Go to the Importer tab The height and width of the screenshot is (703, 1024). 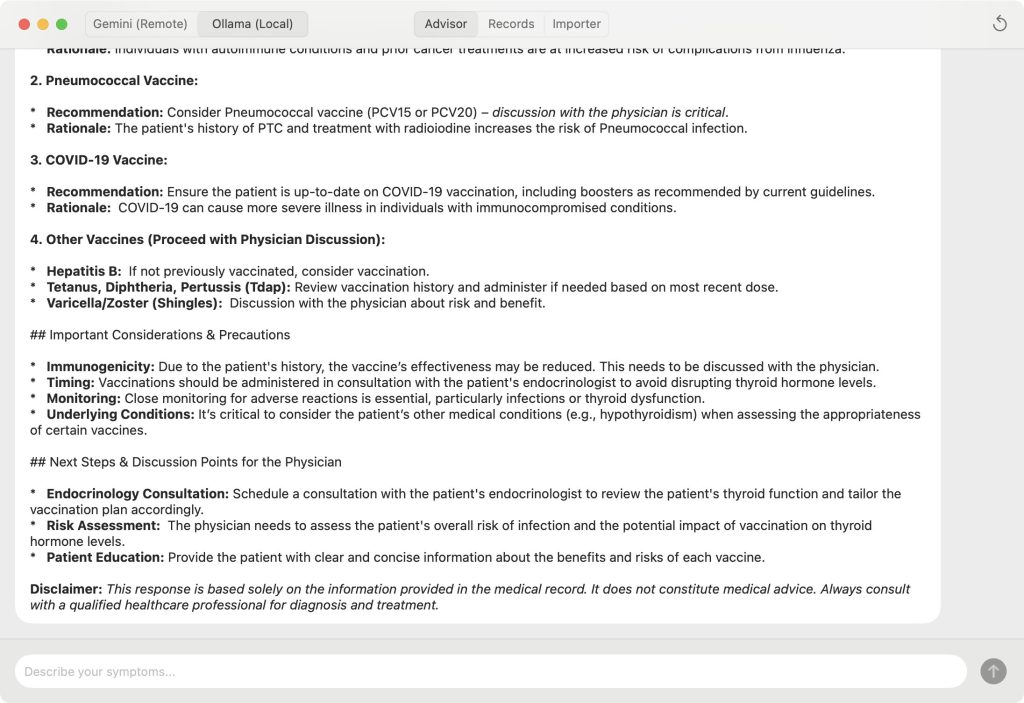(x=577, y=24)
